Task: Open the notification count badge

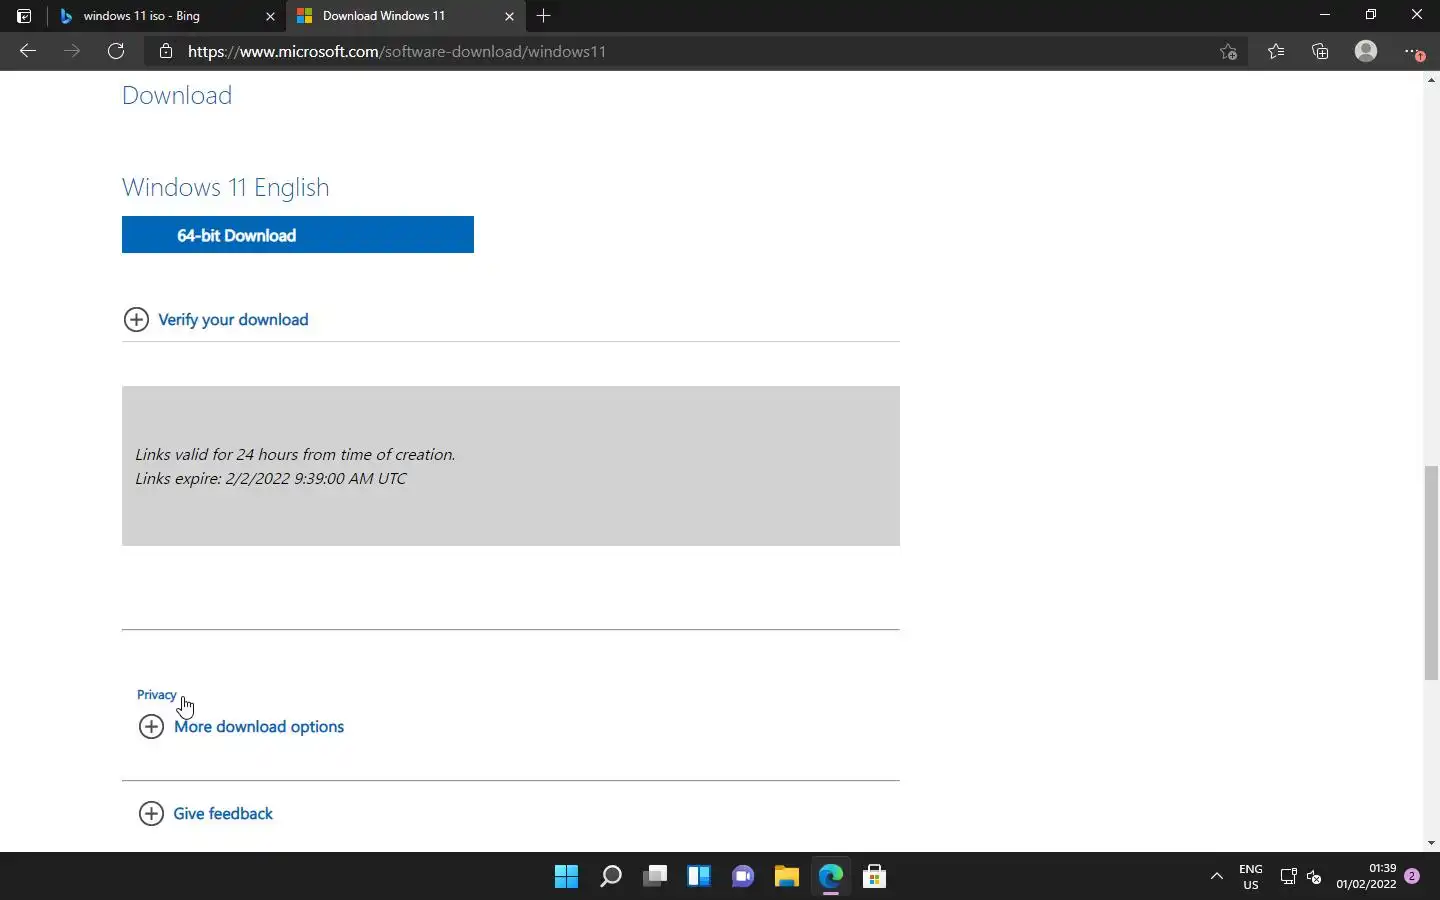Action: click(1412, 876)
